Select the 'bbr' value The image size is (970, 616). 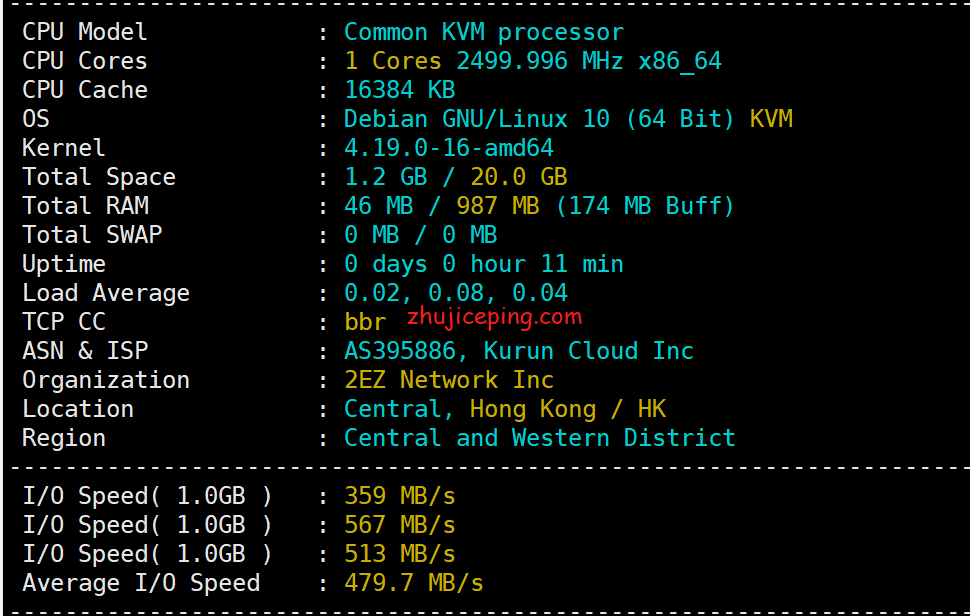pos(365,322)
